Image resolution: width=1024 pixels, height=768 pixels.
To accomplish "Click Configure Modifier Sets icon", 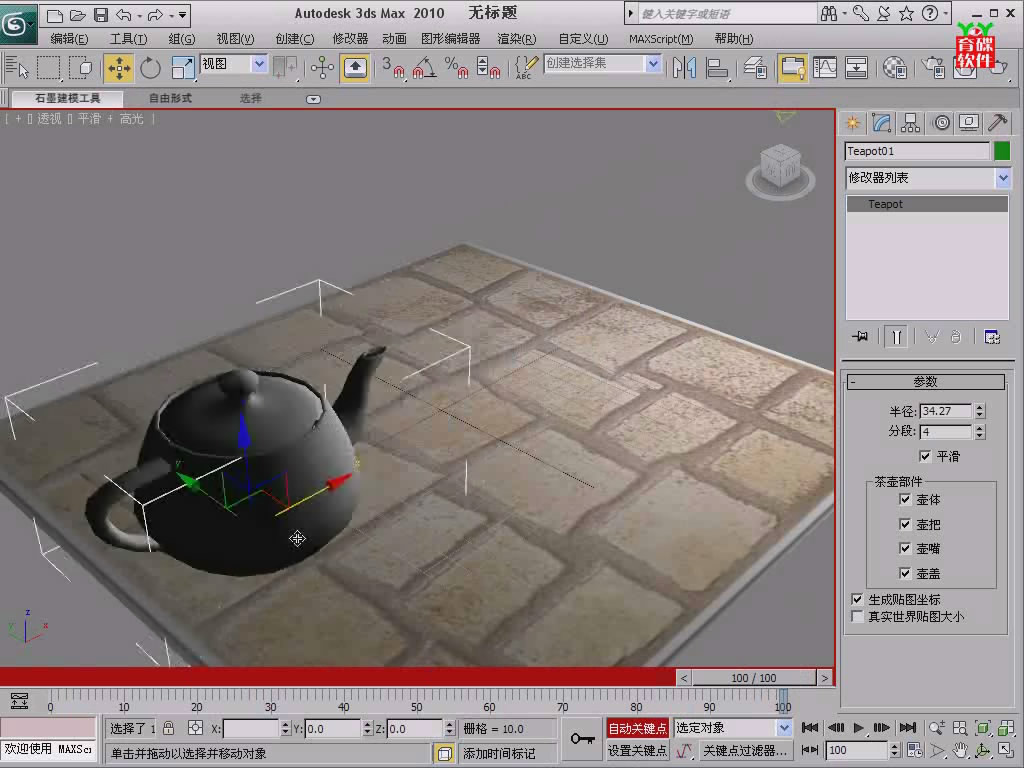I will [x=992, y=336].
